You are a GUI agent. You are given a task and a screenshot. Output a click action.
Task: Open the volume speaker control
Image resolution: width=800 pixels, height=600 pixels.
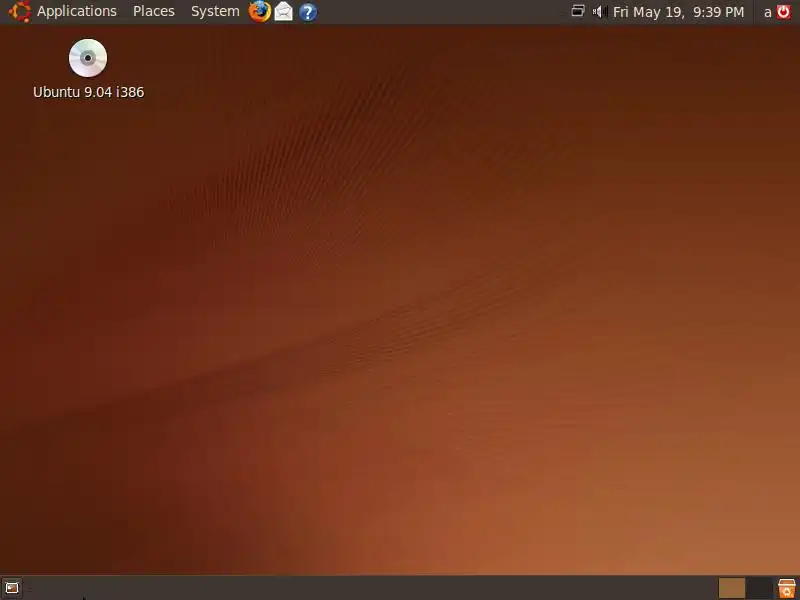click(x=598, y=11)
